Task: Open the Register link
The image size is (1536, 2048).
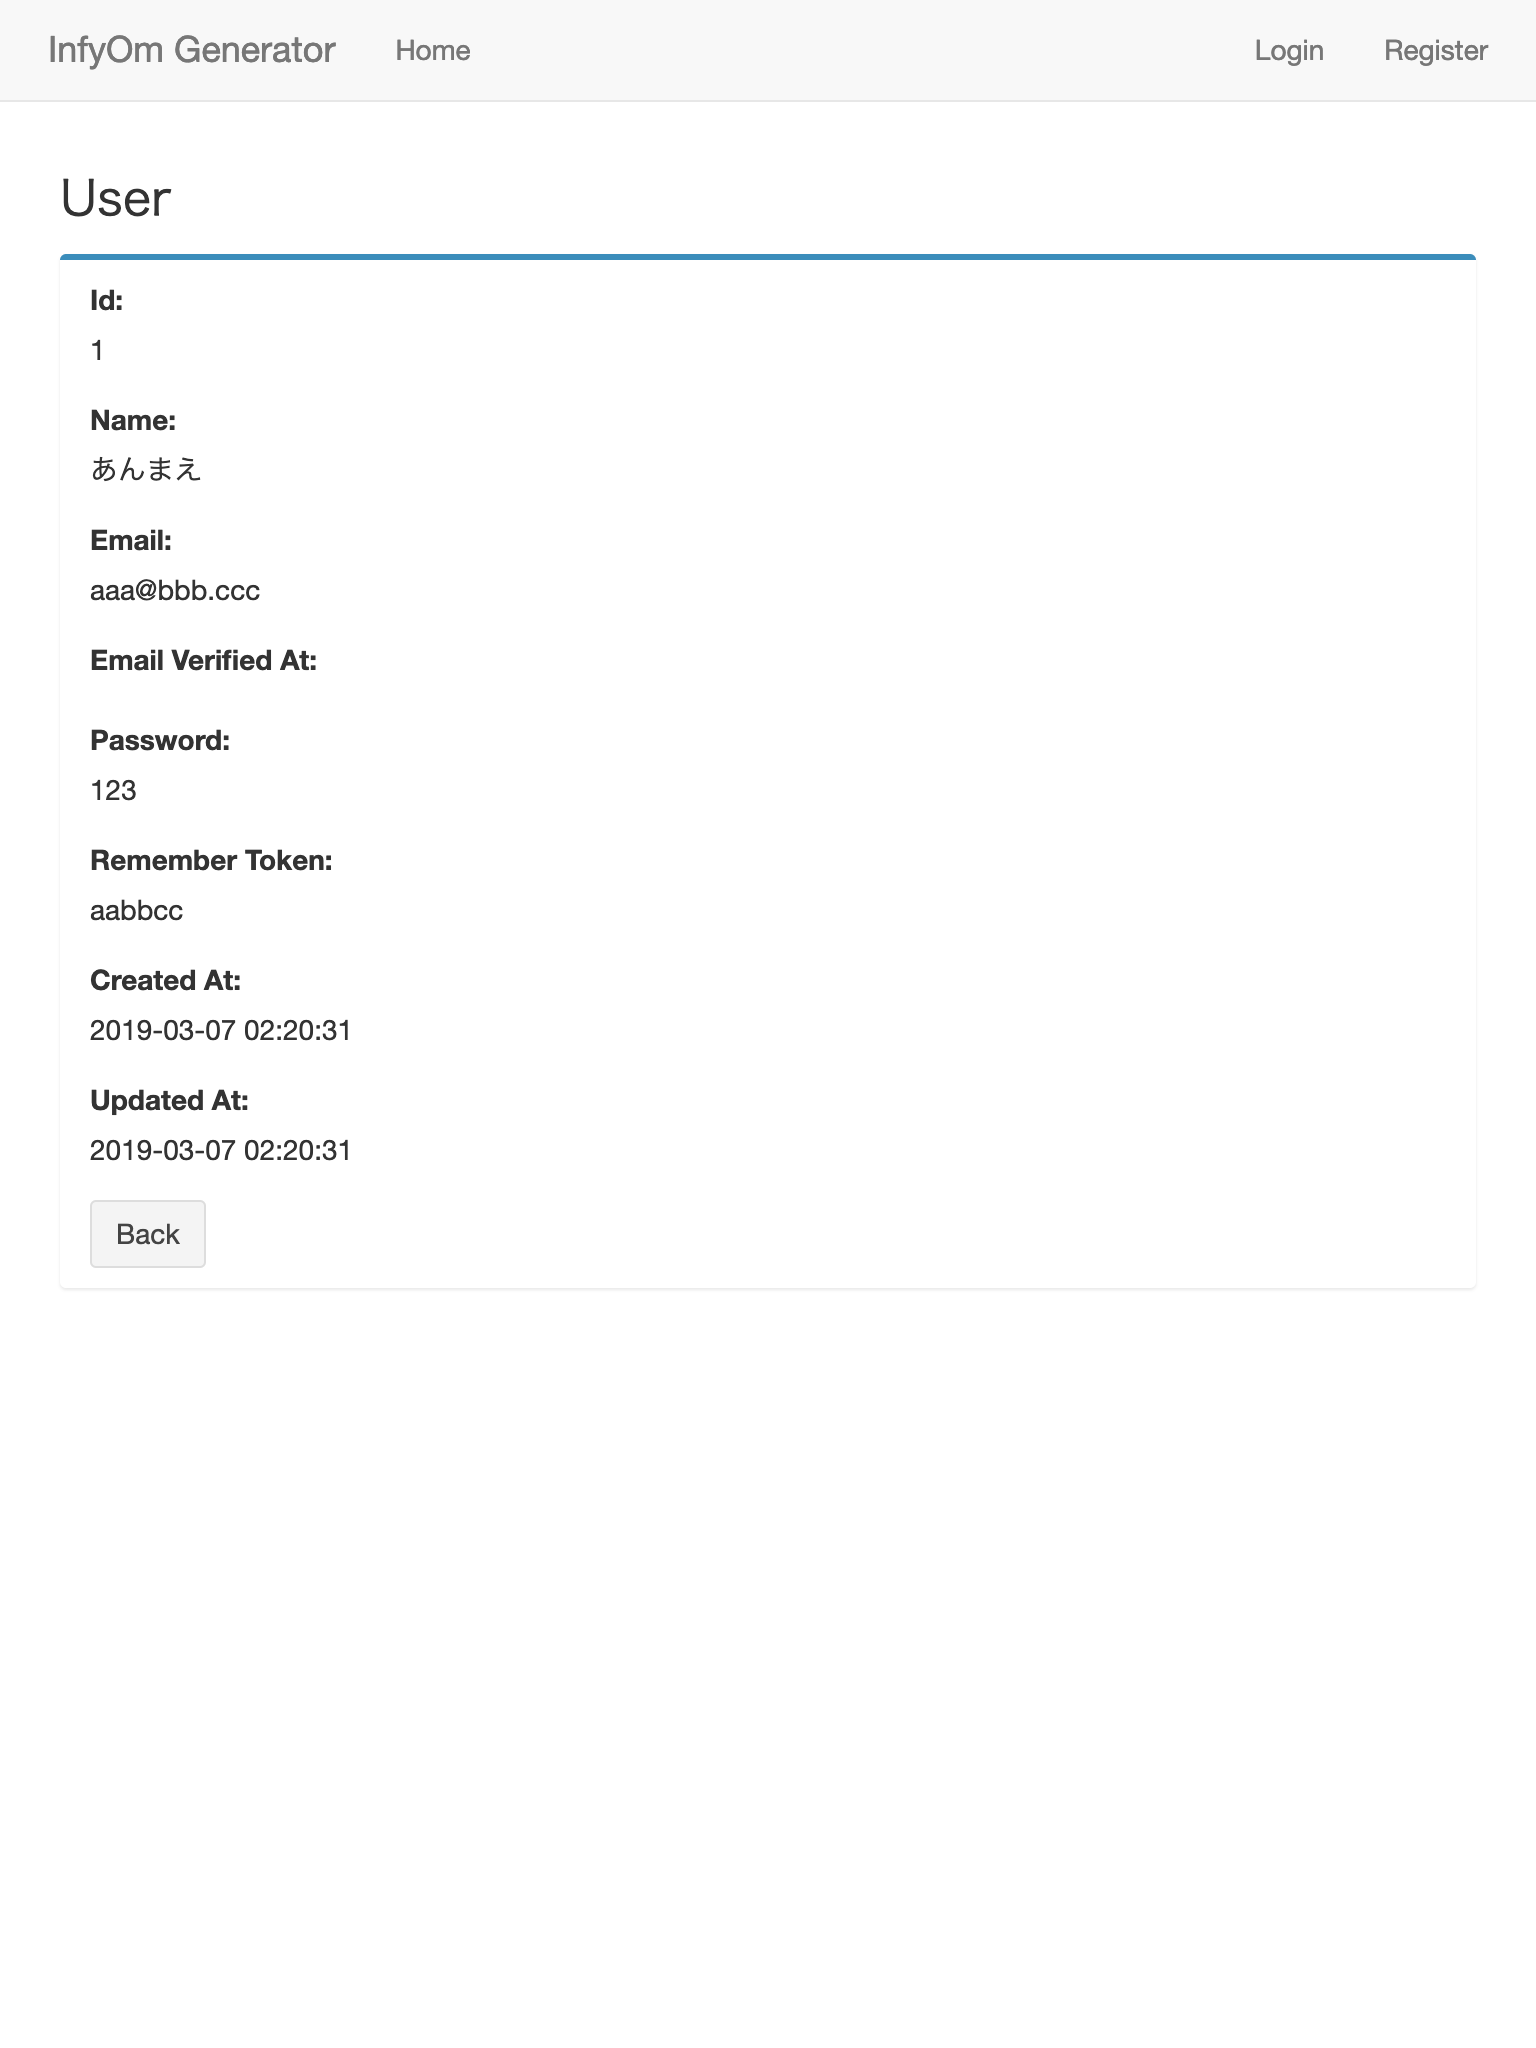Action: 1436,50
